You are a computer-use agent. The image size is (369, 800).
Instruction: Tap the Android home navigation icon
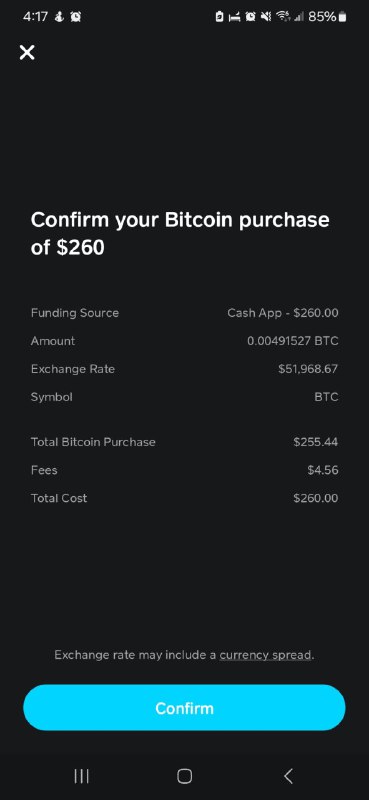coord(184,776)
